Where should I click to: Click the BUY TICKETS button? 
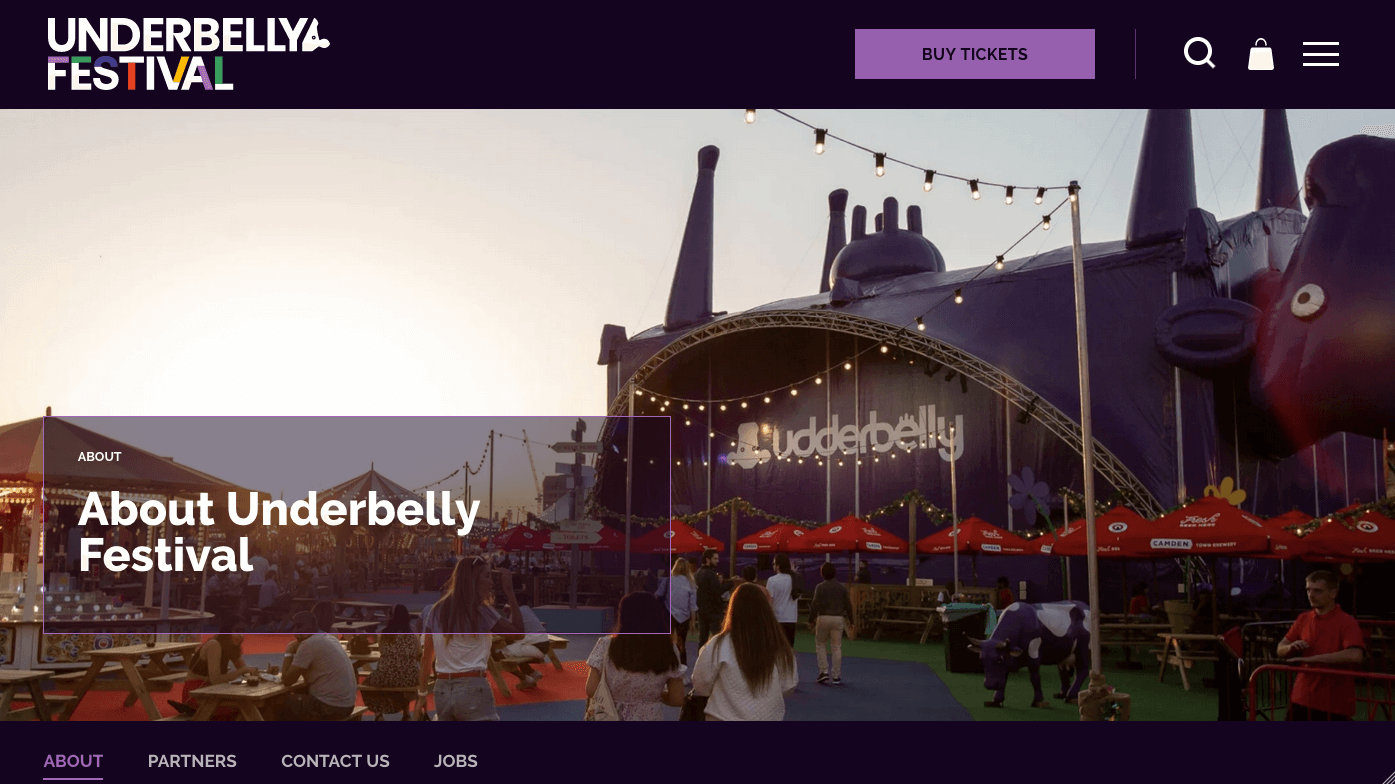(x=974, y=54)
